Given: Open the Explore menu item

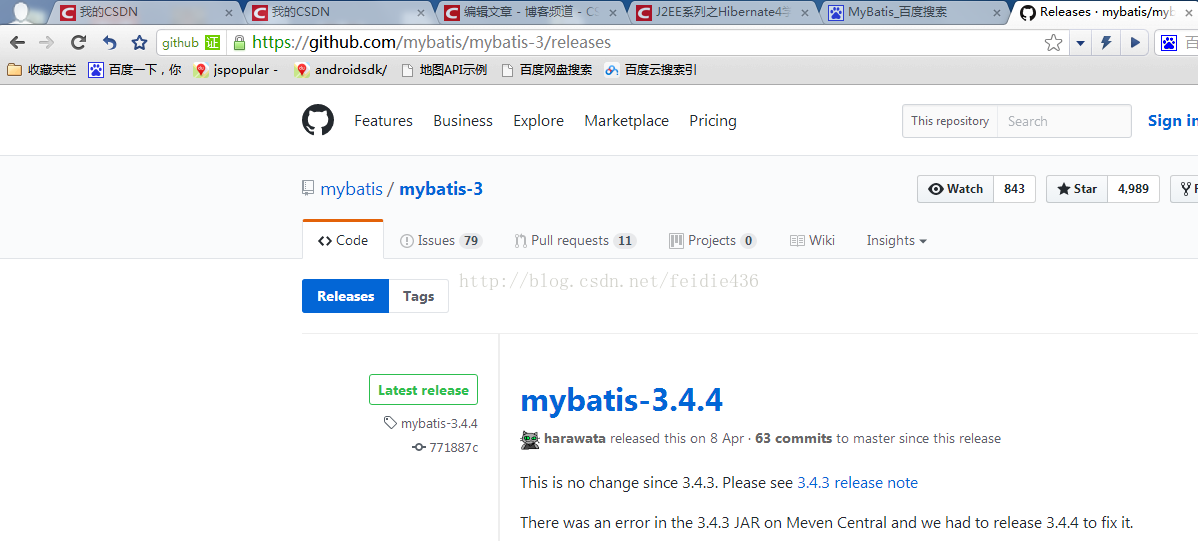Looking at the screenshot, I should click(539, 121).
